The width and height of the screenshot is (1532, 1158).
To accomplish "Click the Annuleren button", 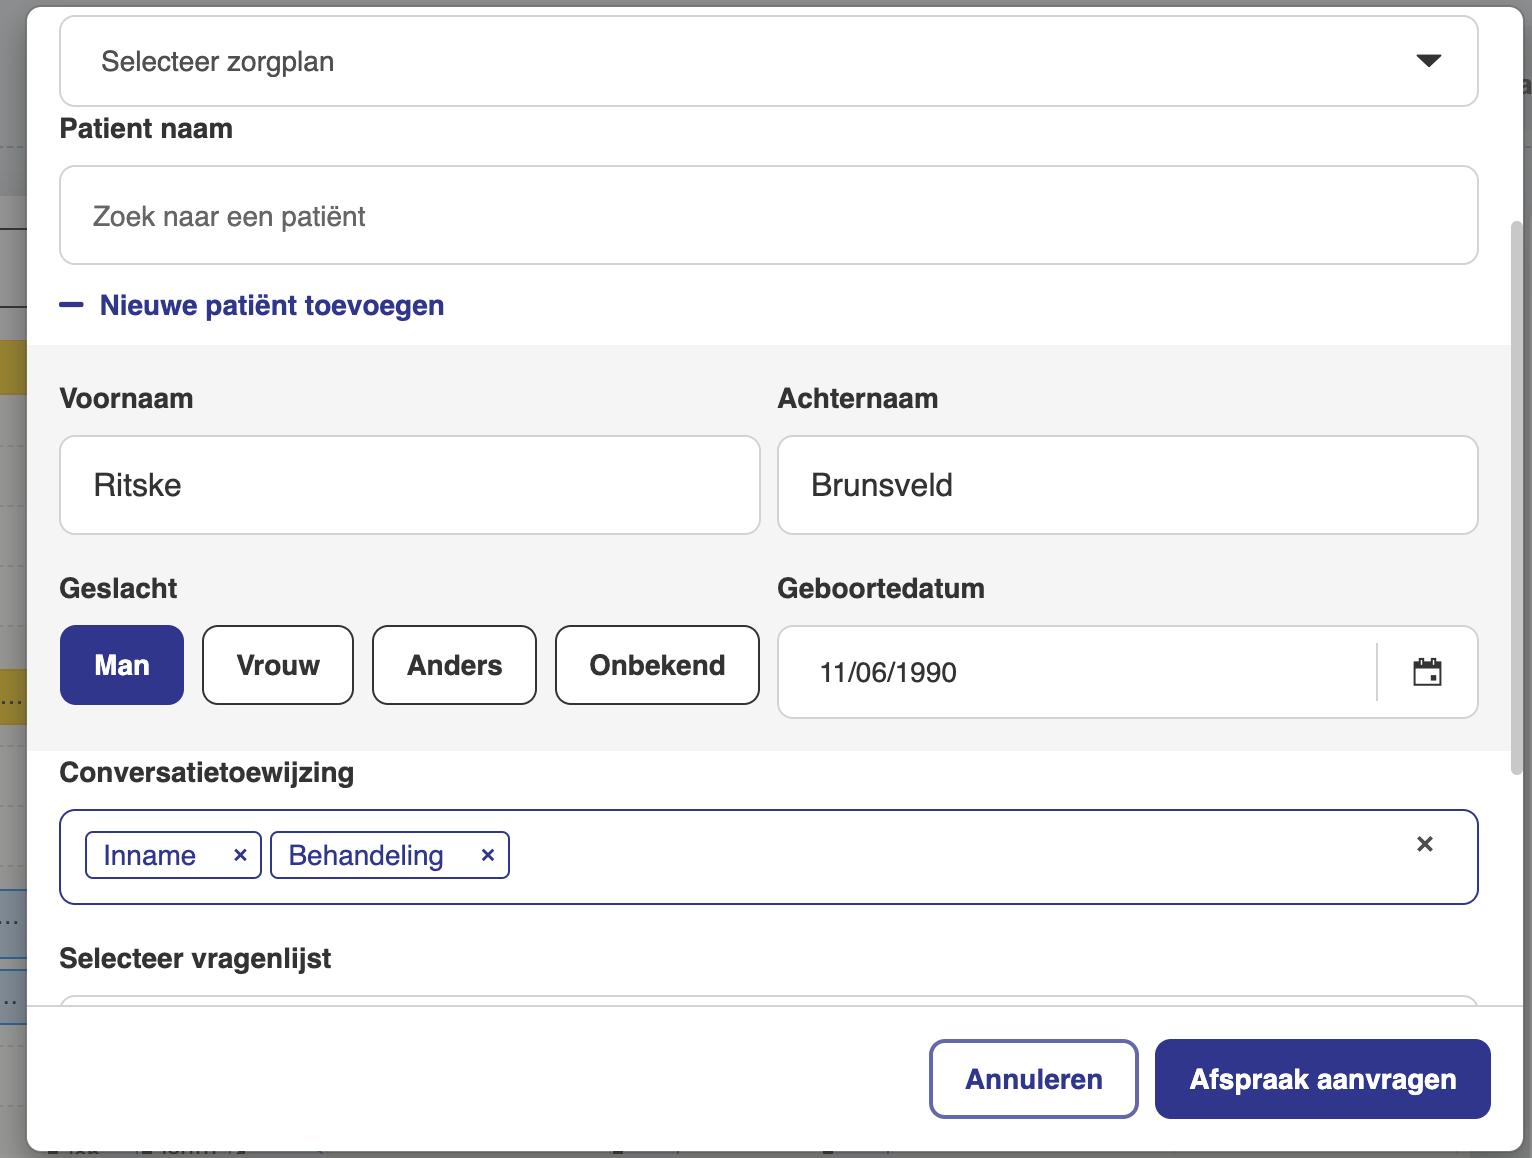I will point(1033,1079).
